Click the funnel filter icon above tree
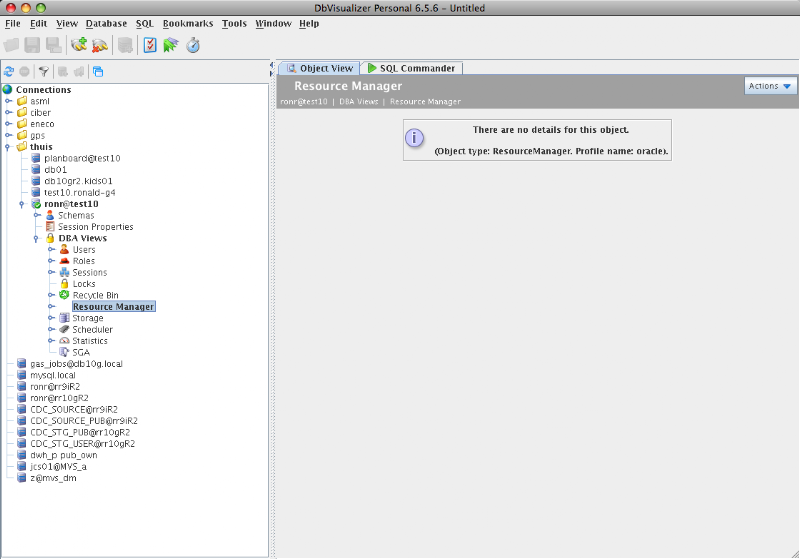The height and width of the screenshot is (559, 800). coord(44,72)
